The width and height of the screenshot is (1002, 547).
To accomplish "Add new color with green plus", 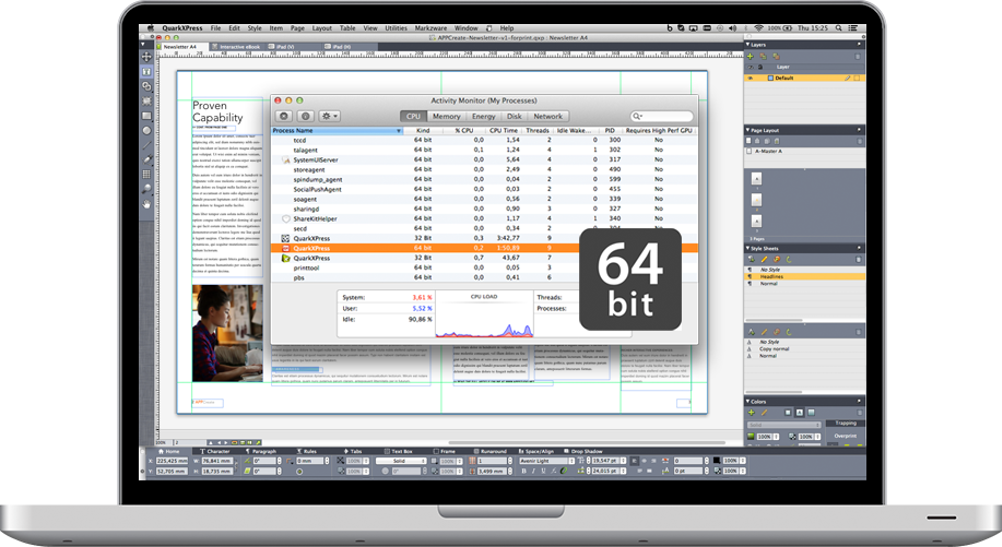I will click(752, 413).
